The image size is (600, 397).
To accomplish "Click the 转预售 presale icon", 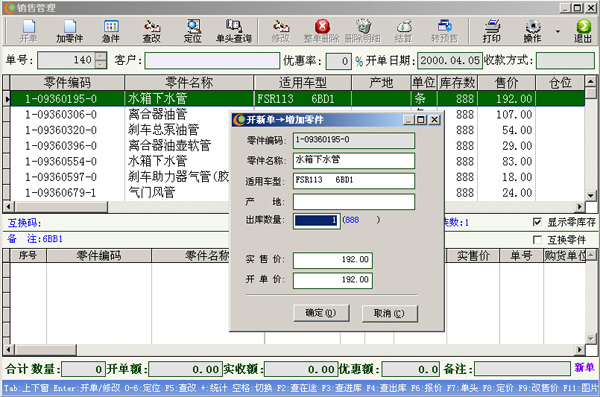I will pyautogui.click(x=445, y=31).
